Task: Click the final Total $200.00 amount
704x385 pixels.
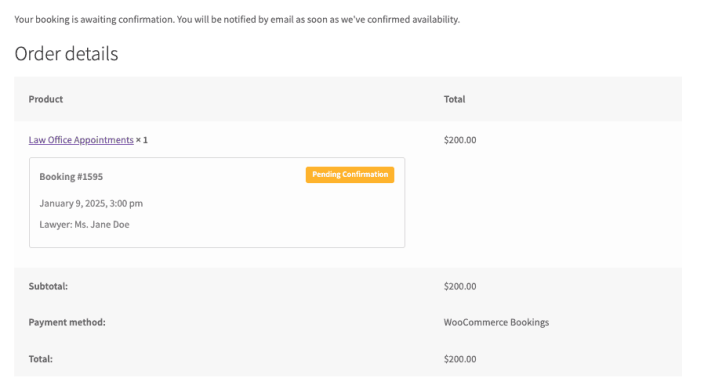Action: point(460,359)
